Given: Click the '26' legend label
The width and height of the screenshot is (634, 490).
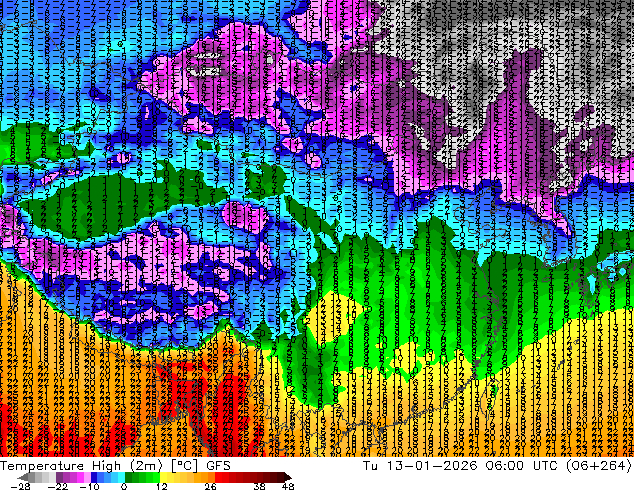Looking at the screenshot, I should click(210, 486).
